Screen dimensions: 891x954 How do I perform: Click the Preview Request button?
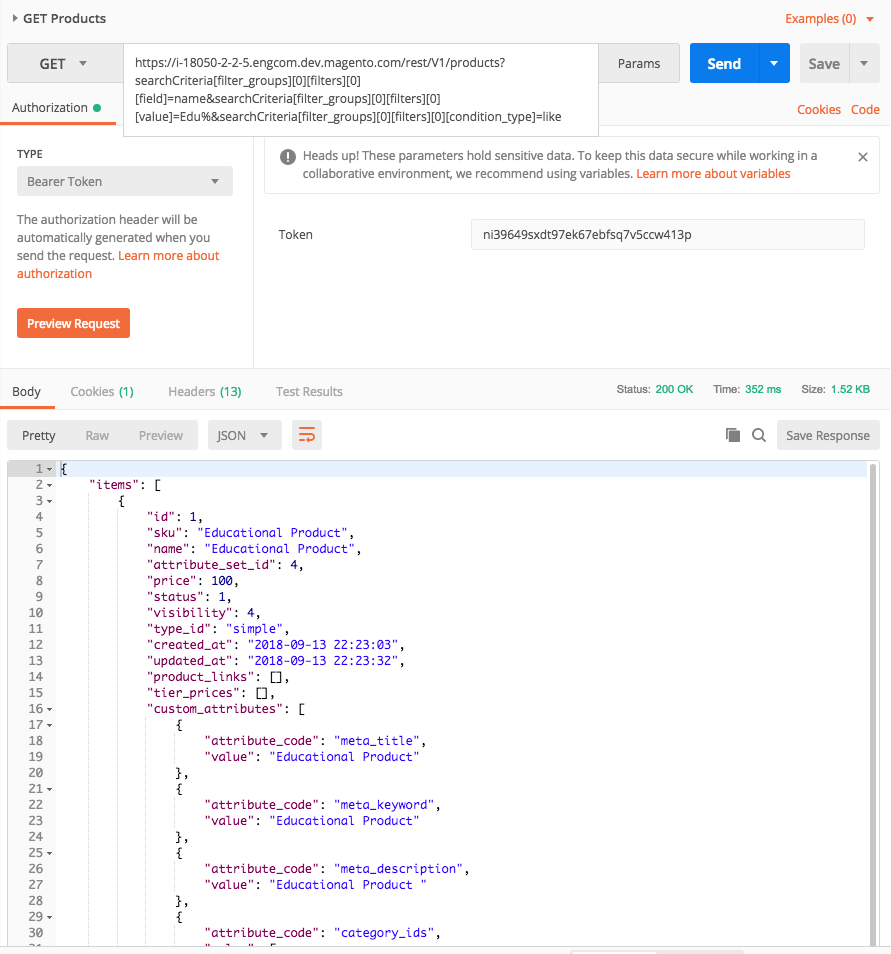[73, 323]
